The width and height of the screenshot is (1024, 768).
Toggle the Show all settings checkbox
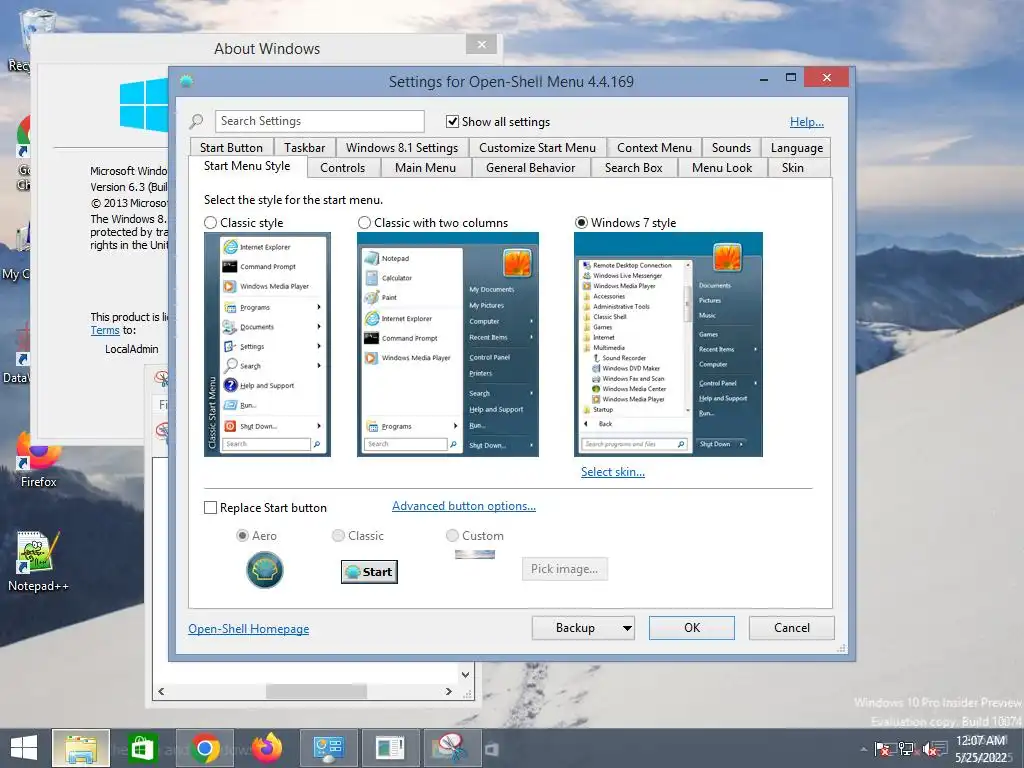pos(452,121)
